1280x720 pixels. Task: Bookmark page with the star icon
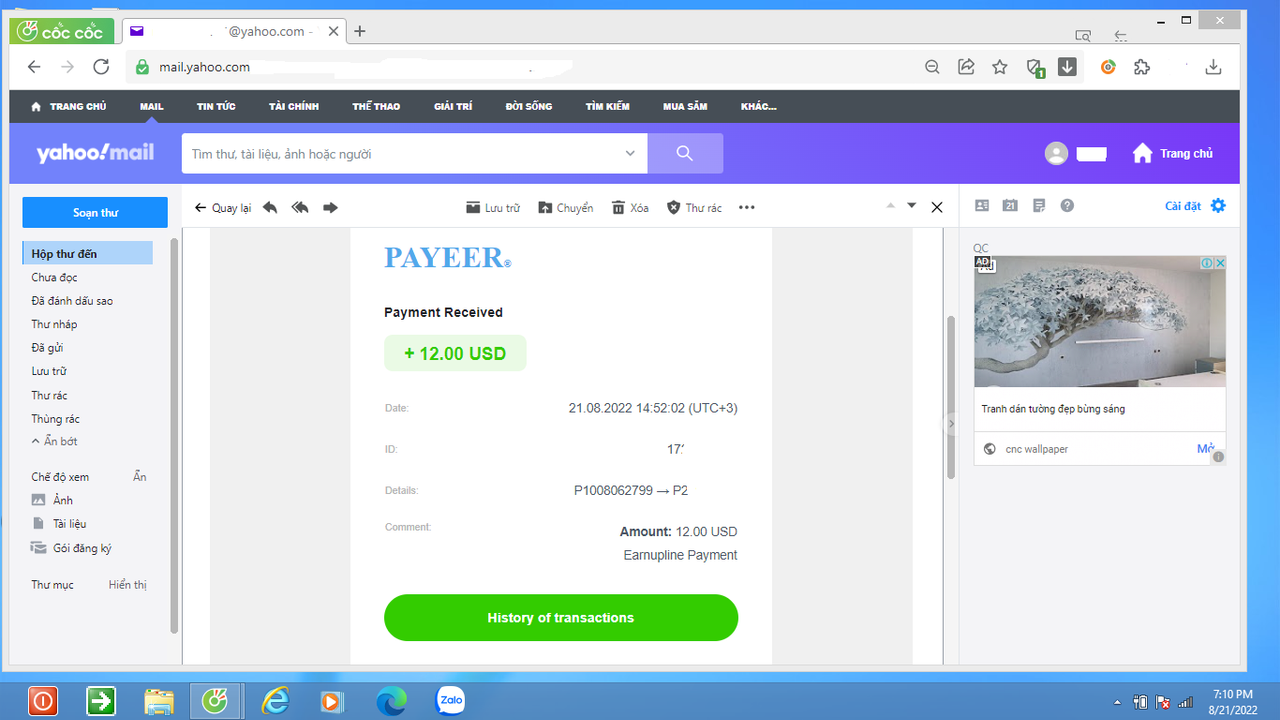coord(1000,67)
